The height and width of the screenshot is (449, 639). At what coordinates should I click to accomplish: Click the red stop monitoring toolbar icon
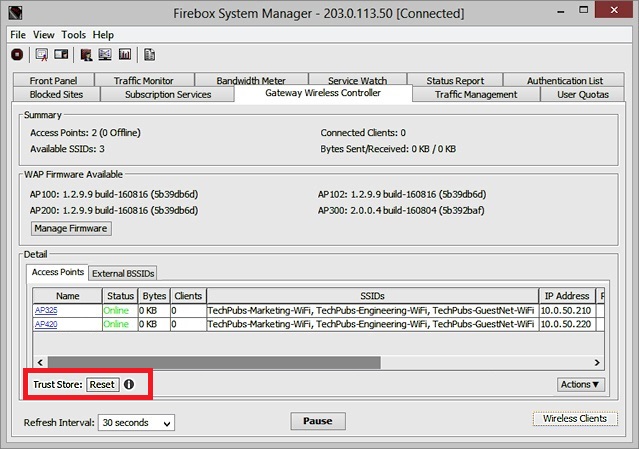[x=17, y=54]
